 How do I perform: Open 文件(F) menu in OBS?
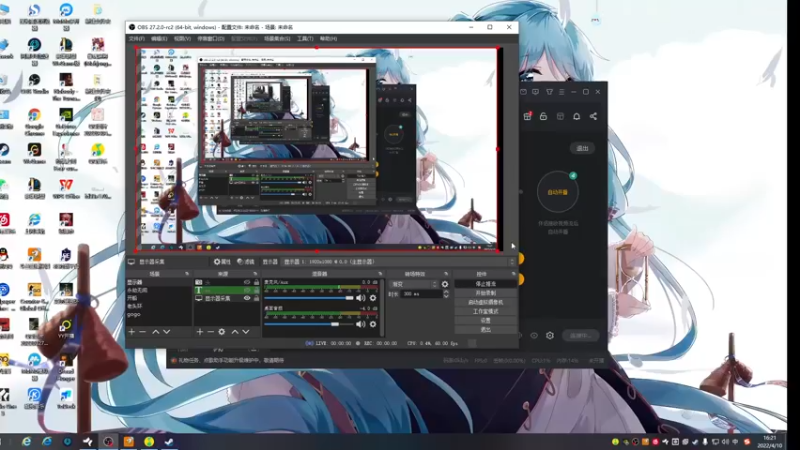pyautogui.click(x=137, y=39)
